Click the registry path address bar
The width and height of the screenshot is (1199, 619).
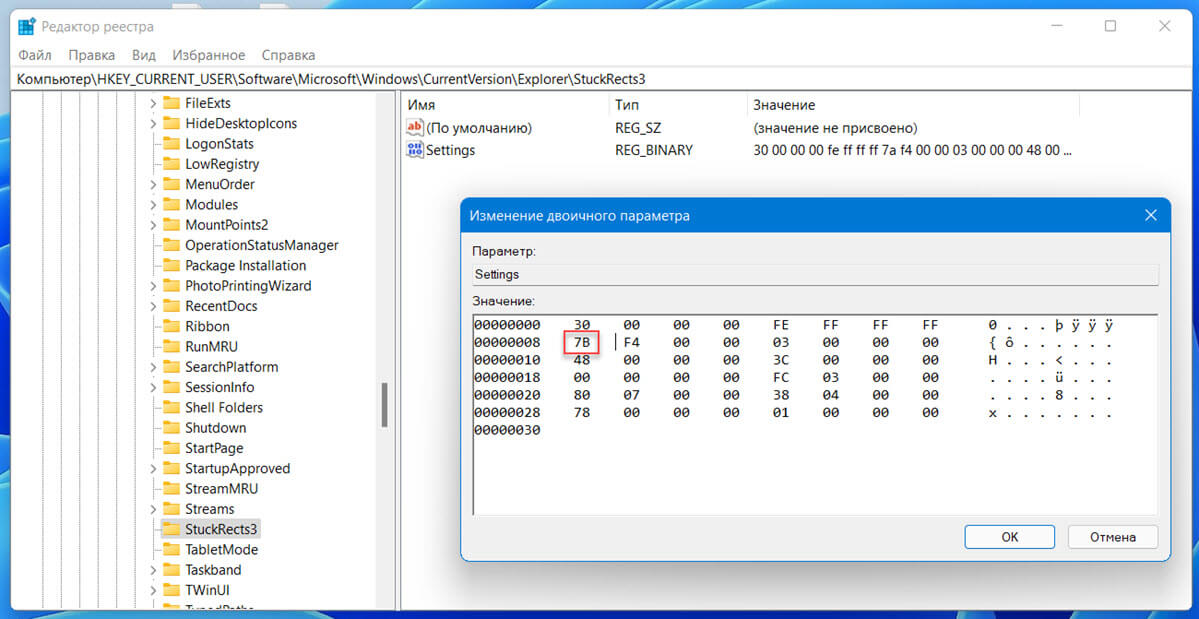point(600,79)
